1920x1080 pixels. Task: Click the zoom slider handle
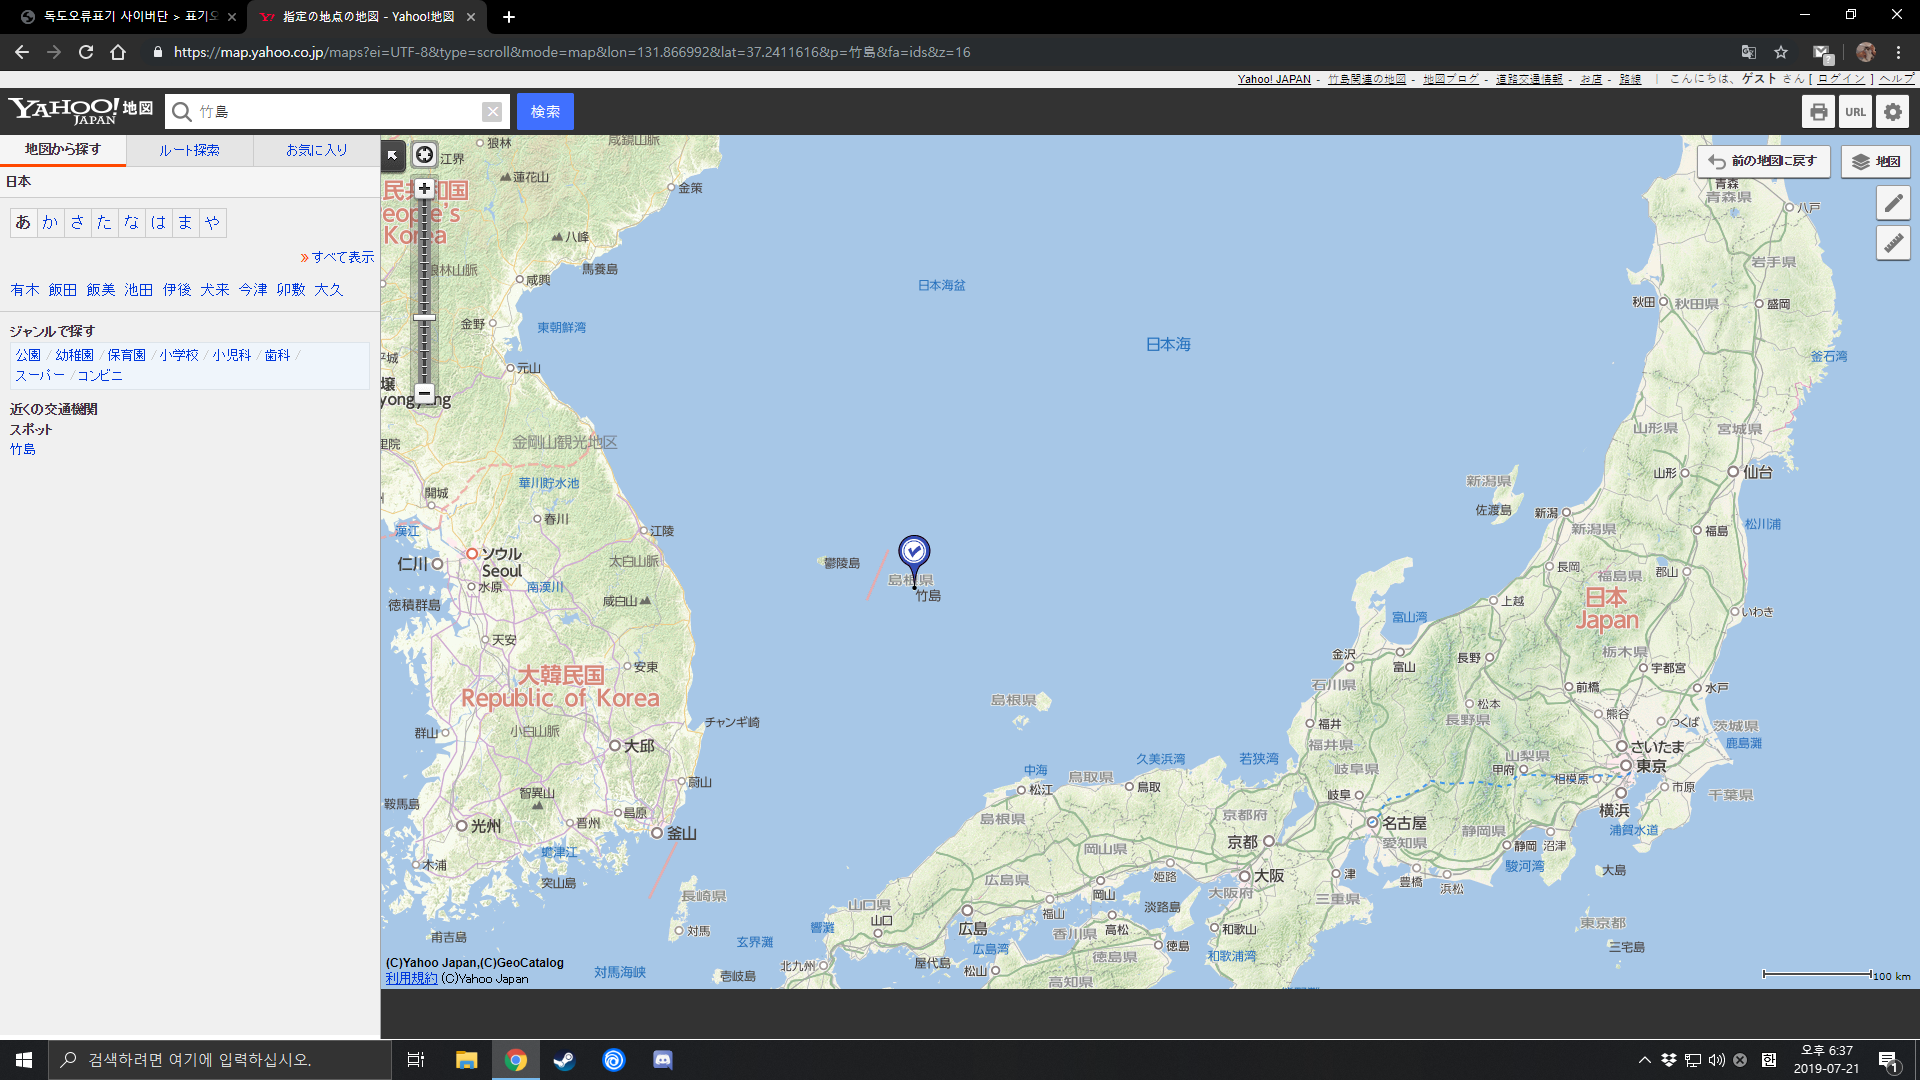pyautogui.click(x=425, y=318)
